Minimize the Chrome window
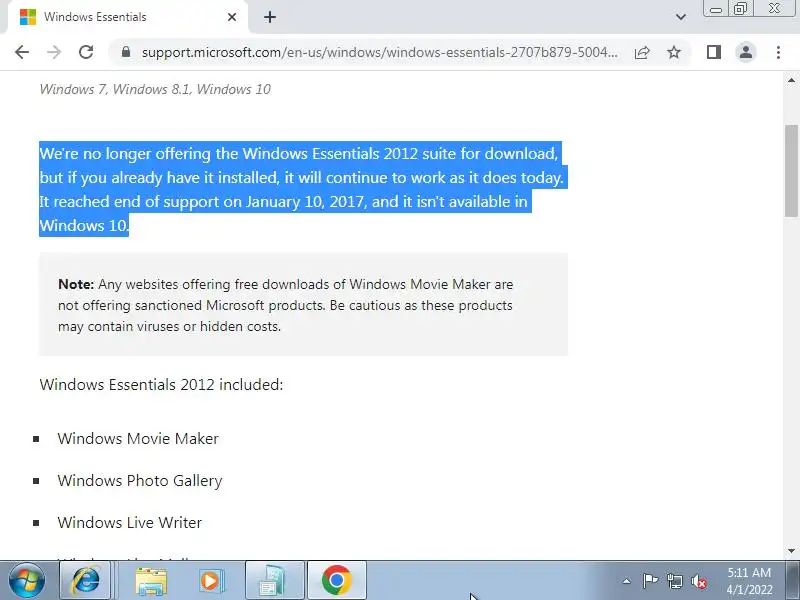This screenshot has width=800, height=600. (x=715, y=9)
